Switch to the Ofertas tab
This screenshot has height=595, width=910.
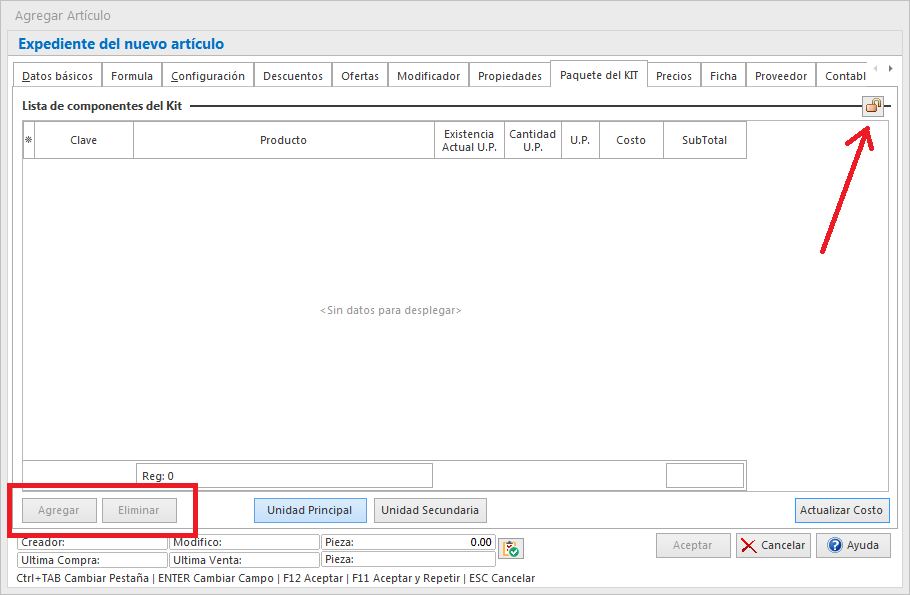(x=360, y=76)
